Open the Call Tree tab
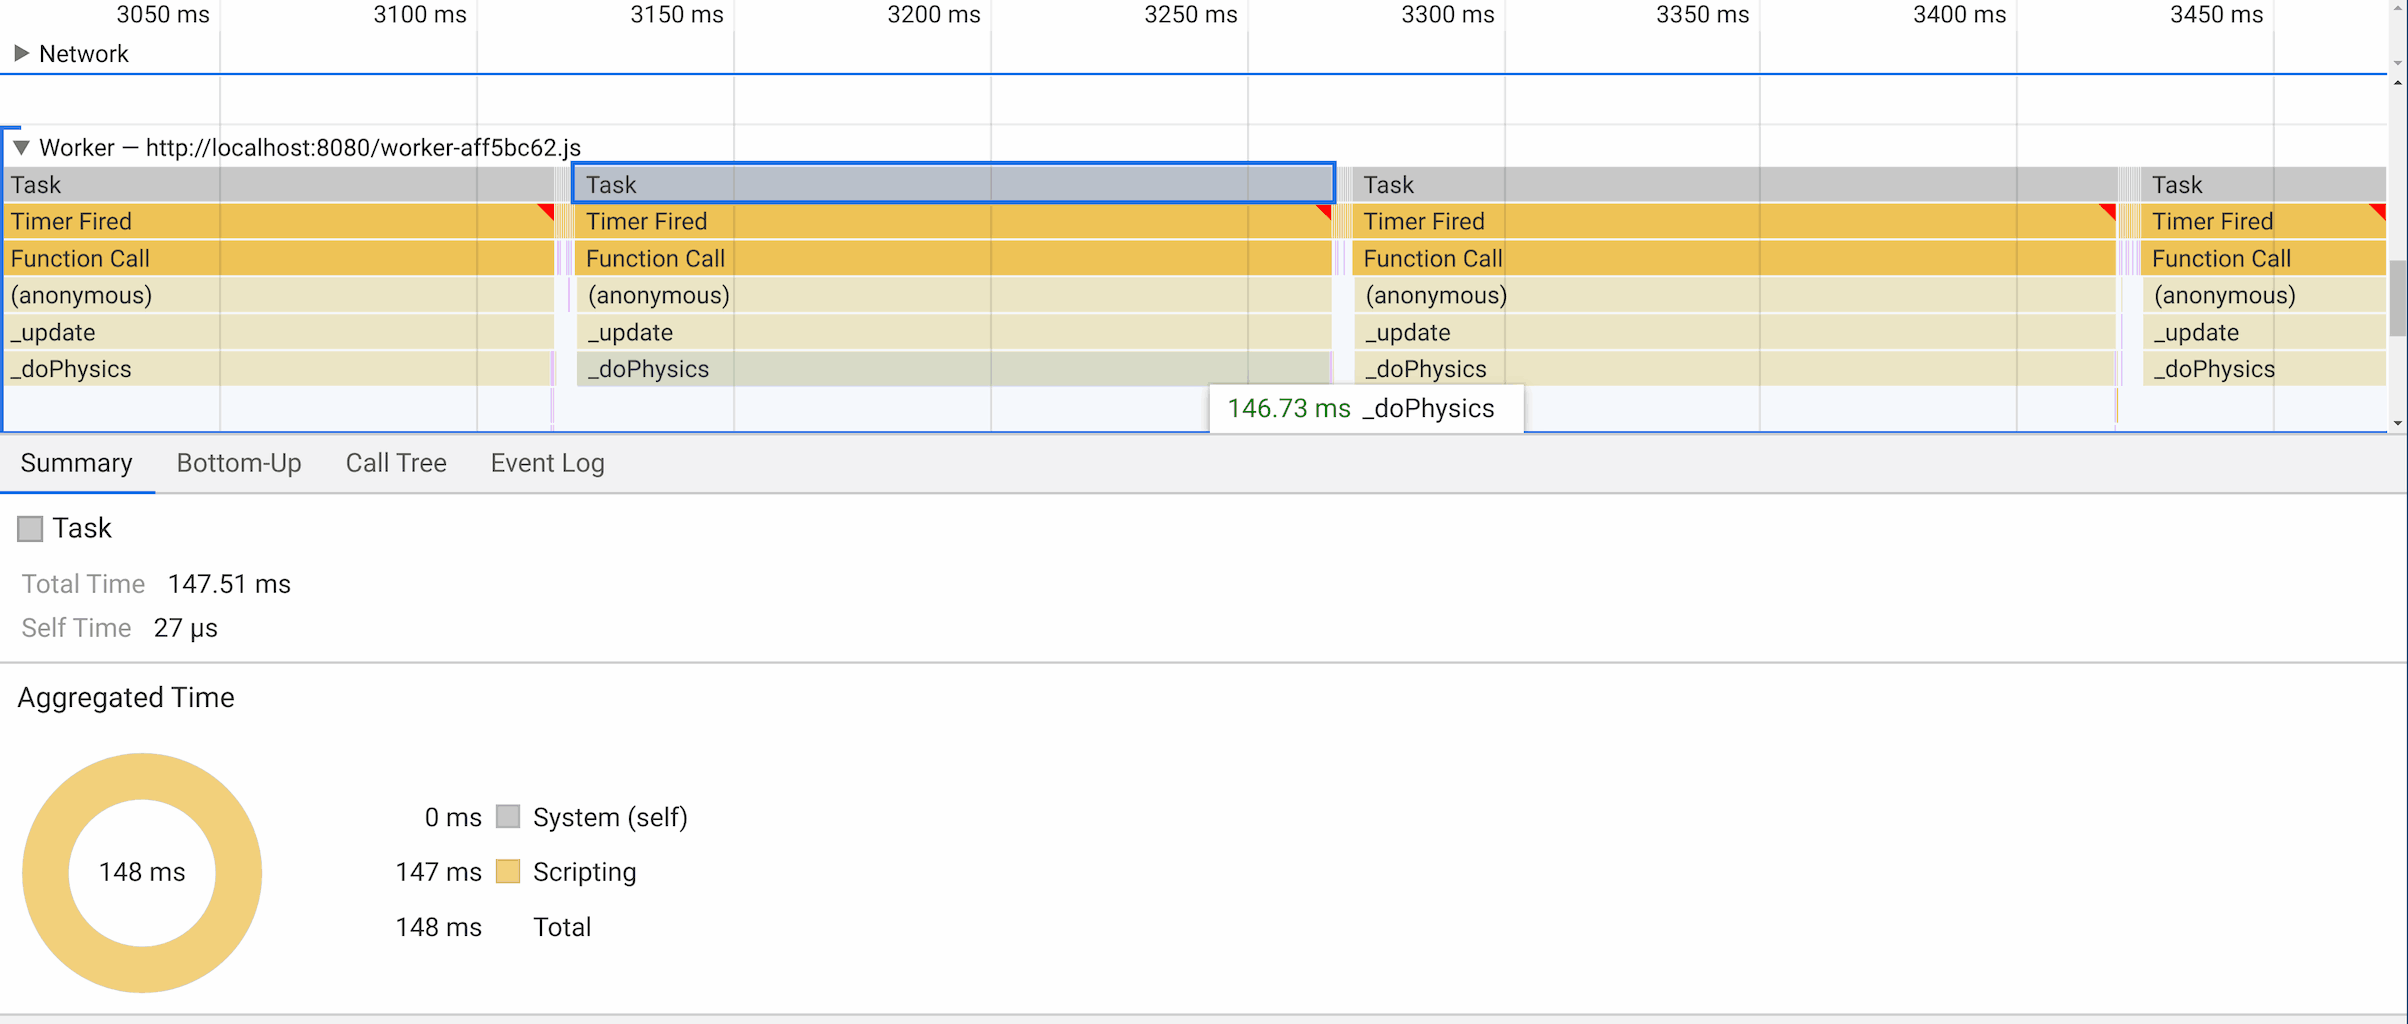This screenshot has width=2408, height=1024. tap(395, 463)
